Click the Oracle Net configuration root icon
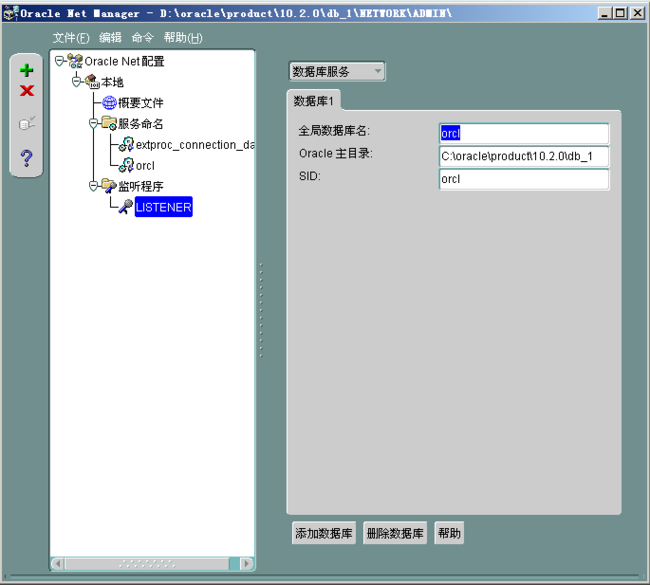The height and width of the screenshot is (585, 650). [75, 61]
